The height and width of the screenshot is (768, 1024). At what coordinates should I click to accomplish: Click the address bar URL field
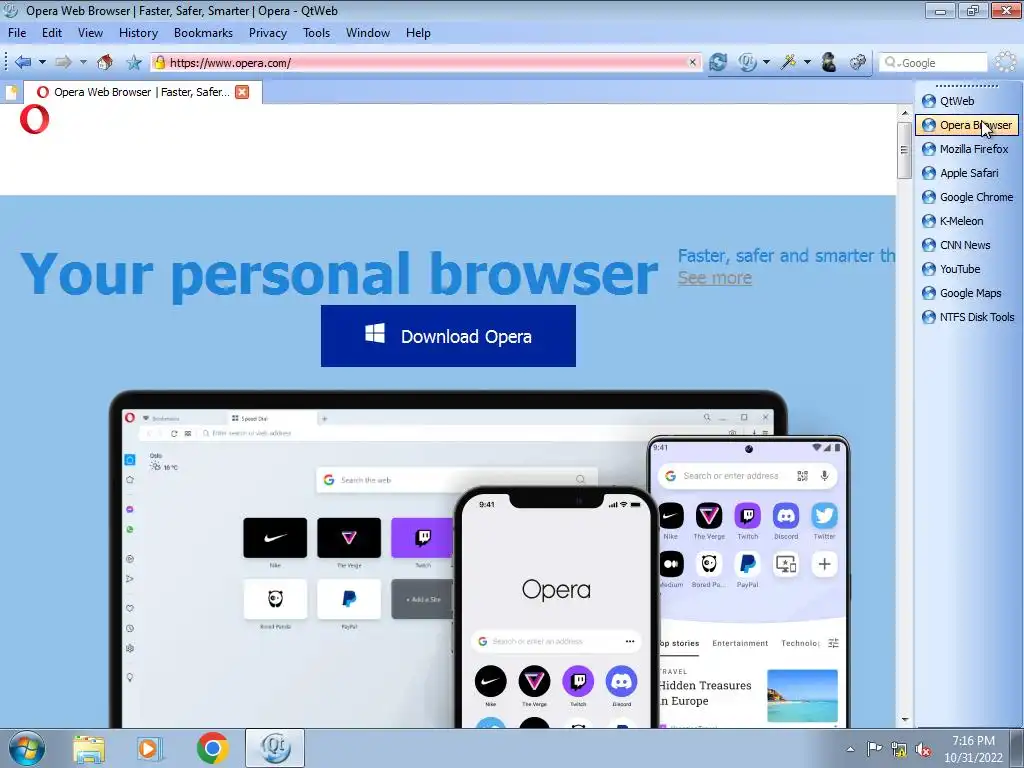424,63
